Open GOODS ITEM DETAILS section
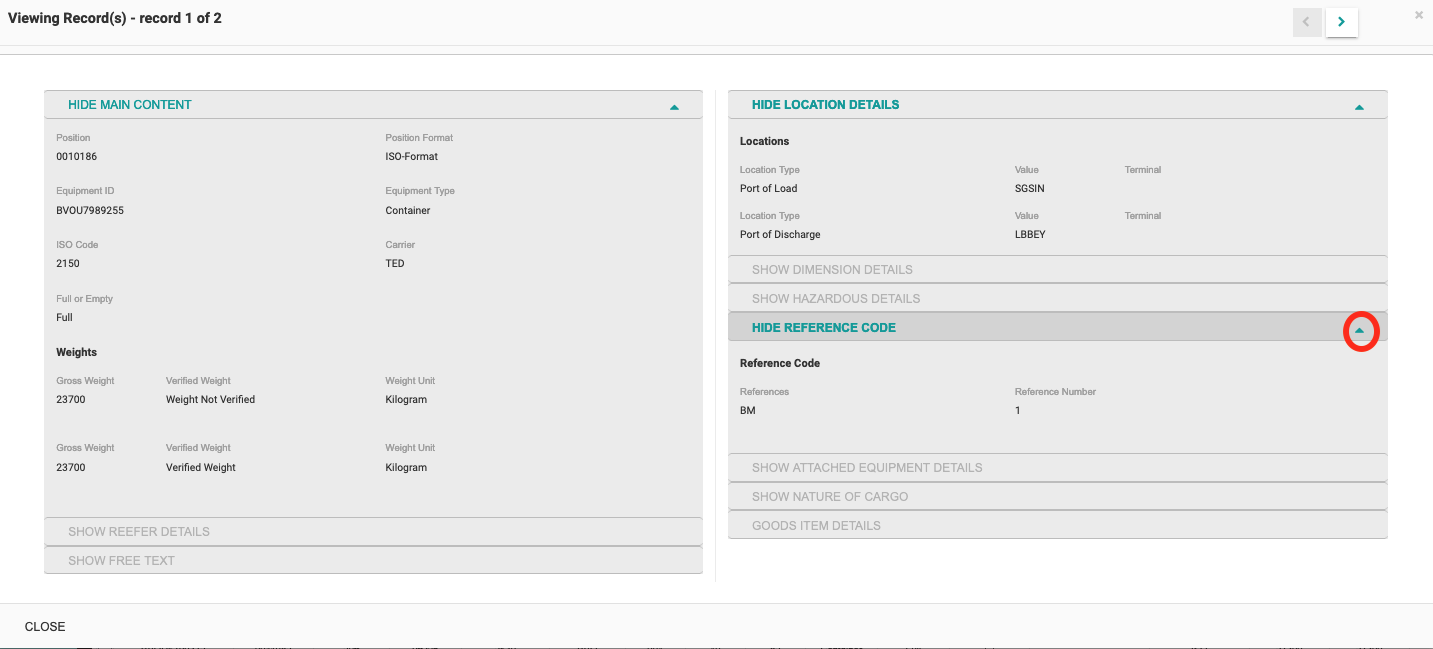This screenshot has width=1433, height=649. pyautogui.click(x=816, y=526)
